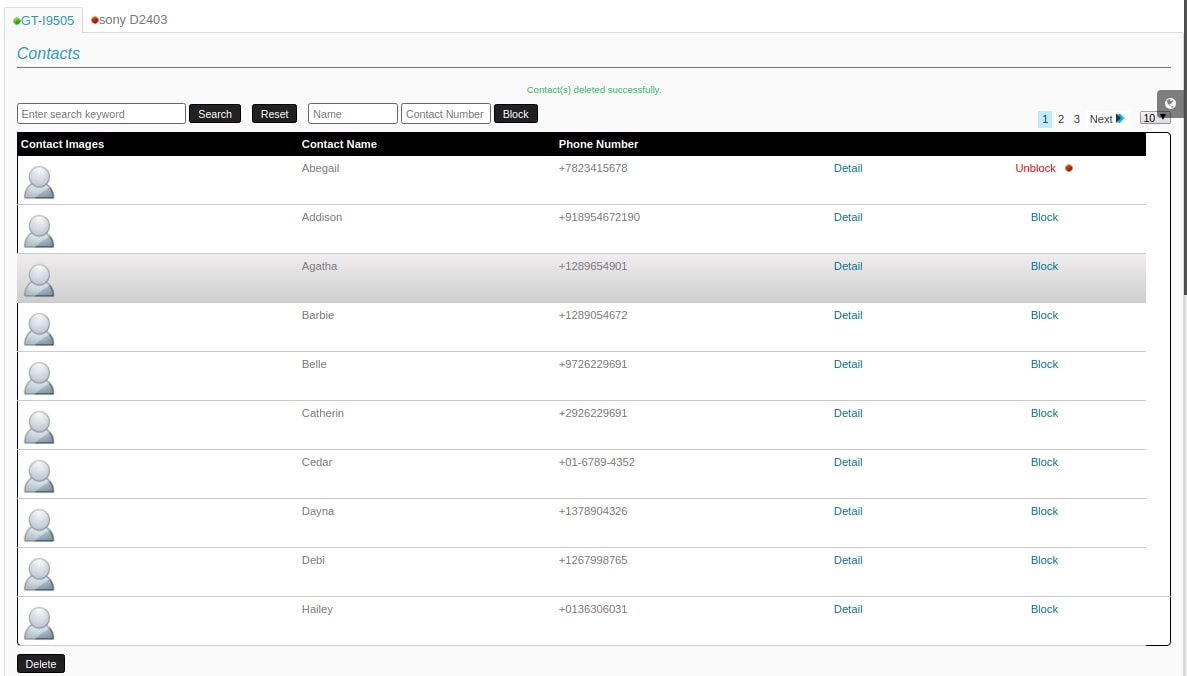1187x676 pixels.
Task: Block the contact Agatha
Action: coord(1044,266)
